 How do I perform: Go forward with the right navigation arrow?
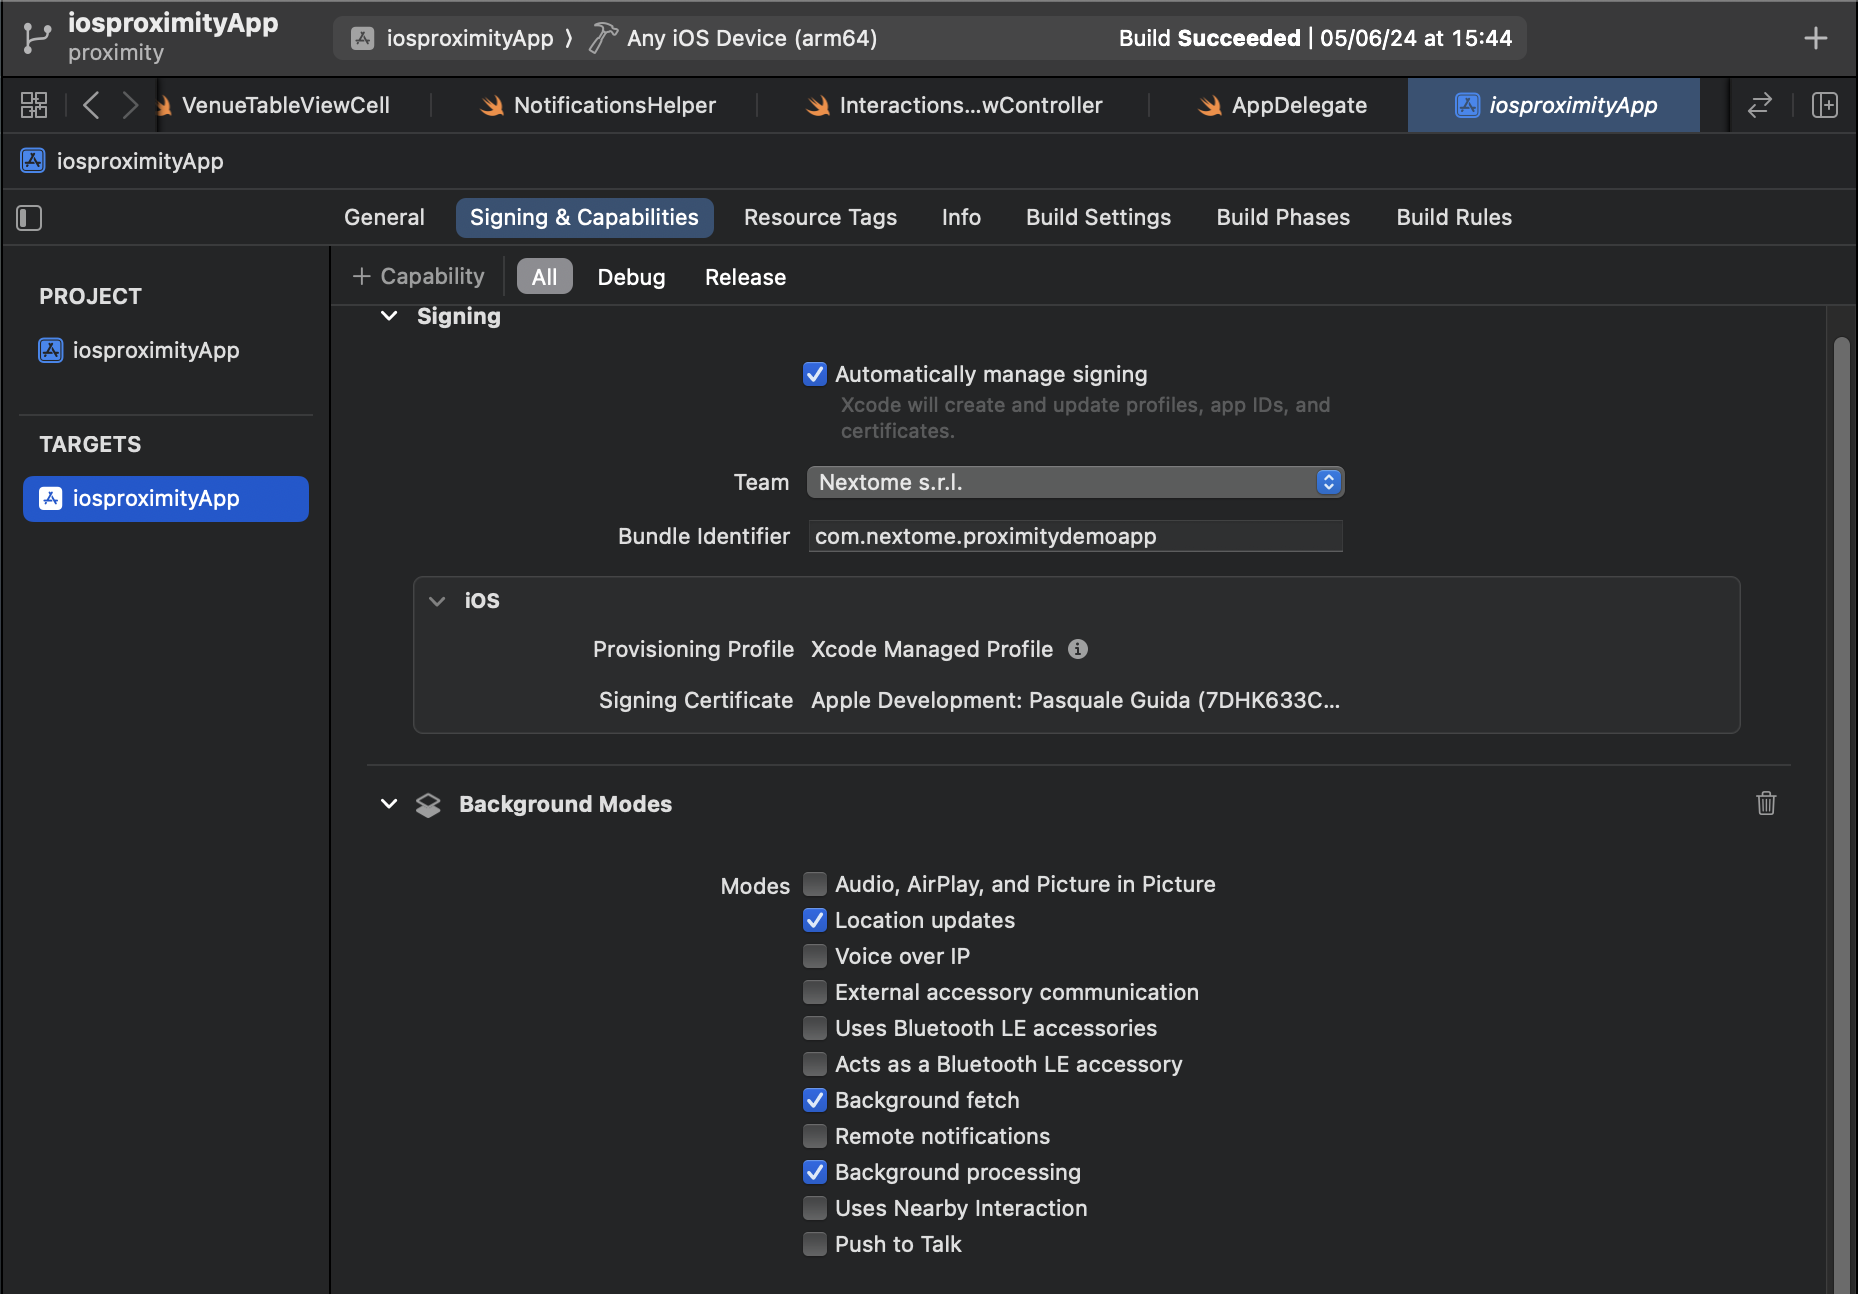(130, 105)
